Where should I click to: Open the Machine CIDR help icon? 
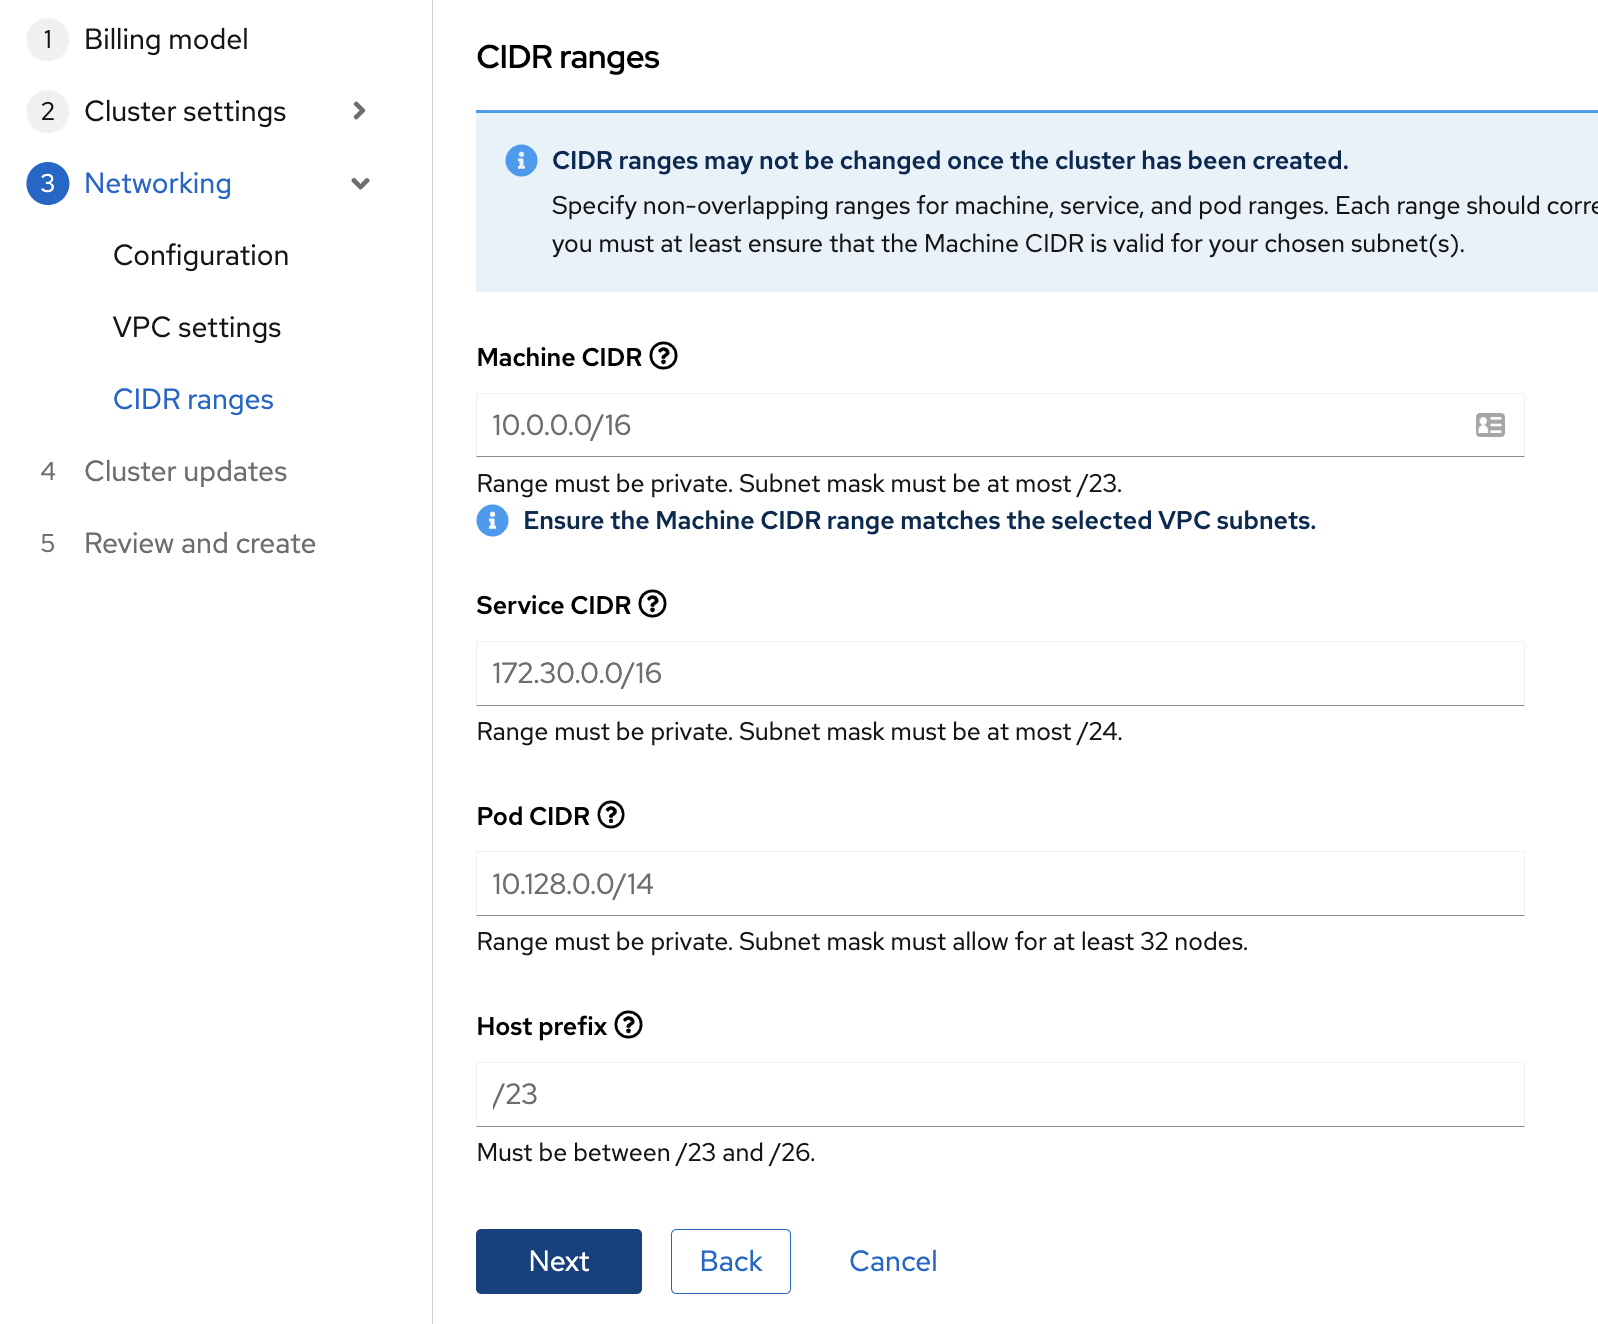(x=663, y=356)
